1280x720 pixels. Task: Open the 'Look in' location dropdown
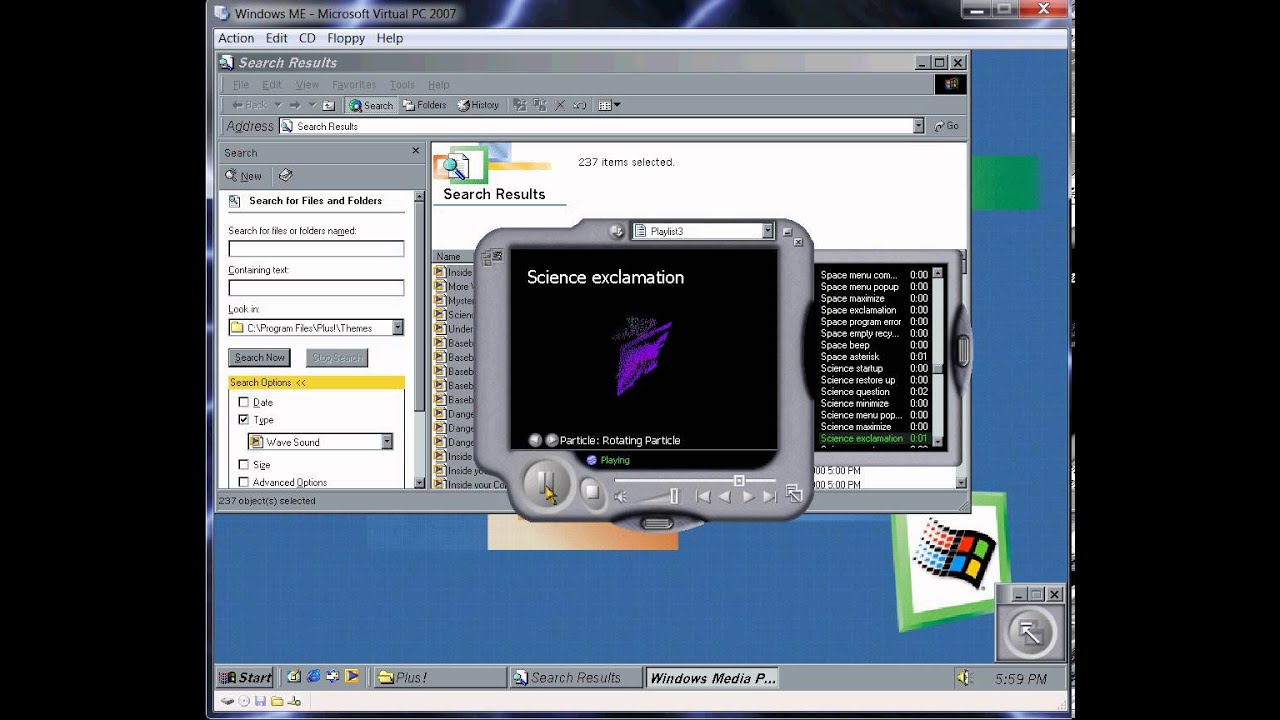point(397,328)
